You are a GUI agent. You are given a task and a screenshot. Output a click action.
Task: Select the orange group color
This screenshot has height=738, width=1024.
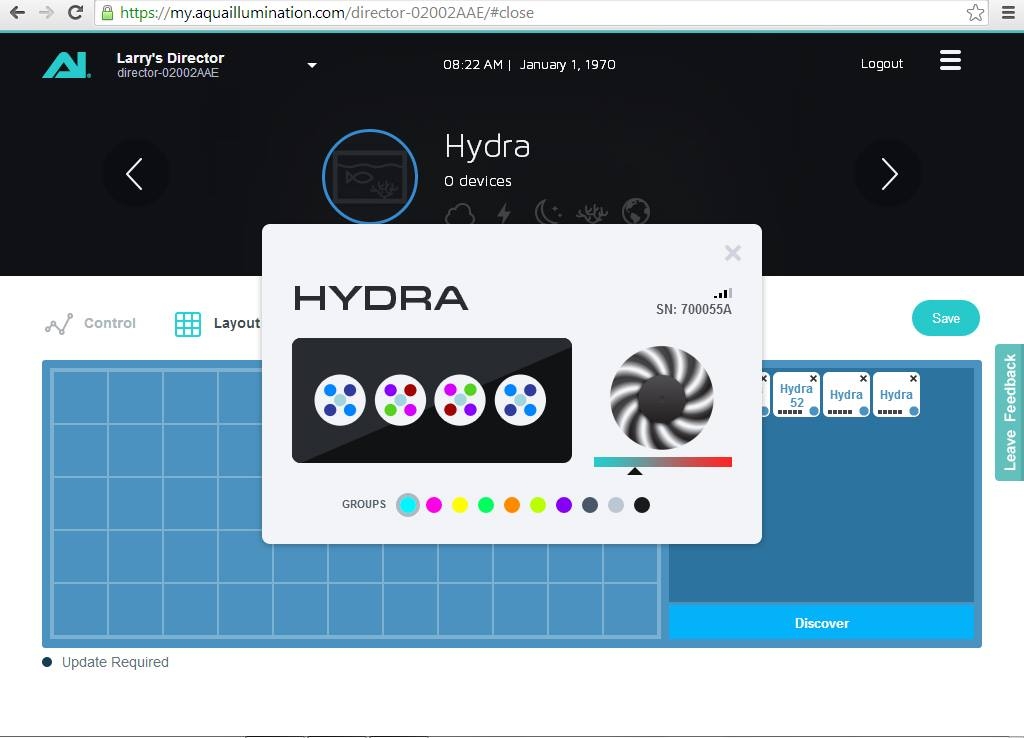pyautogui.click(x=512, y=505)
